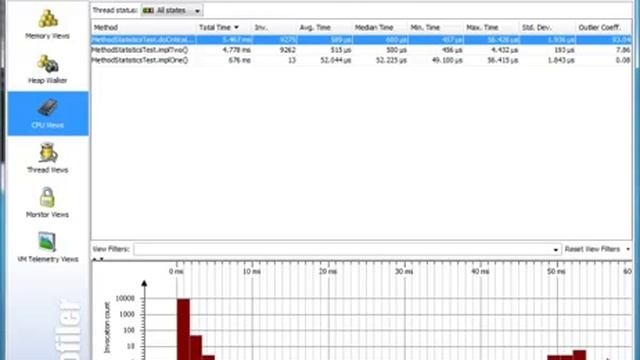Sort by the Std. Dev. column header
Image resolution: width=640 pixels, height=360 pixels.
click(x=547, y=28)
